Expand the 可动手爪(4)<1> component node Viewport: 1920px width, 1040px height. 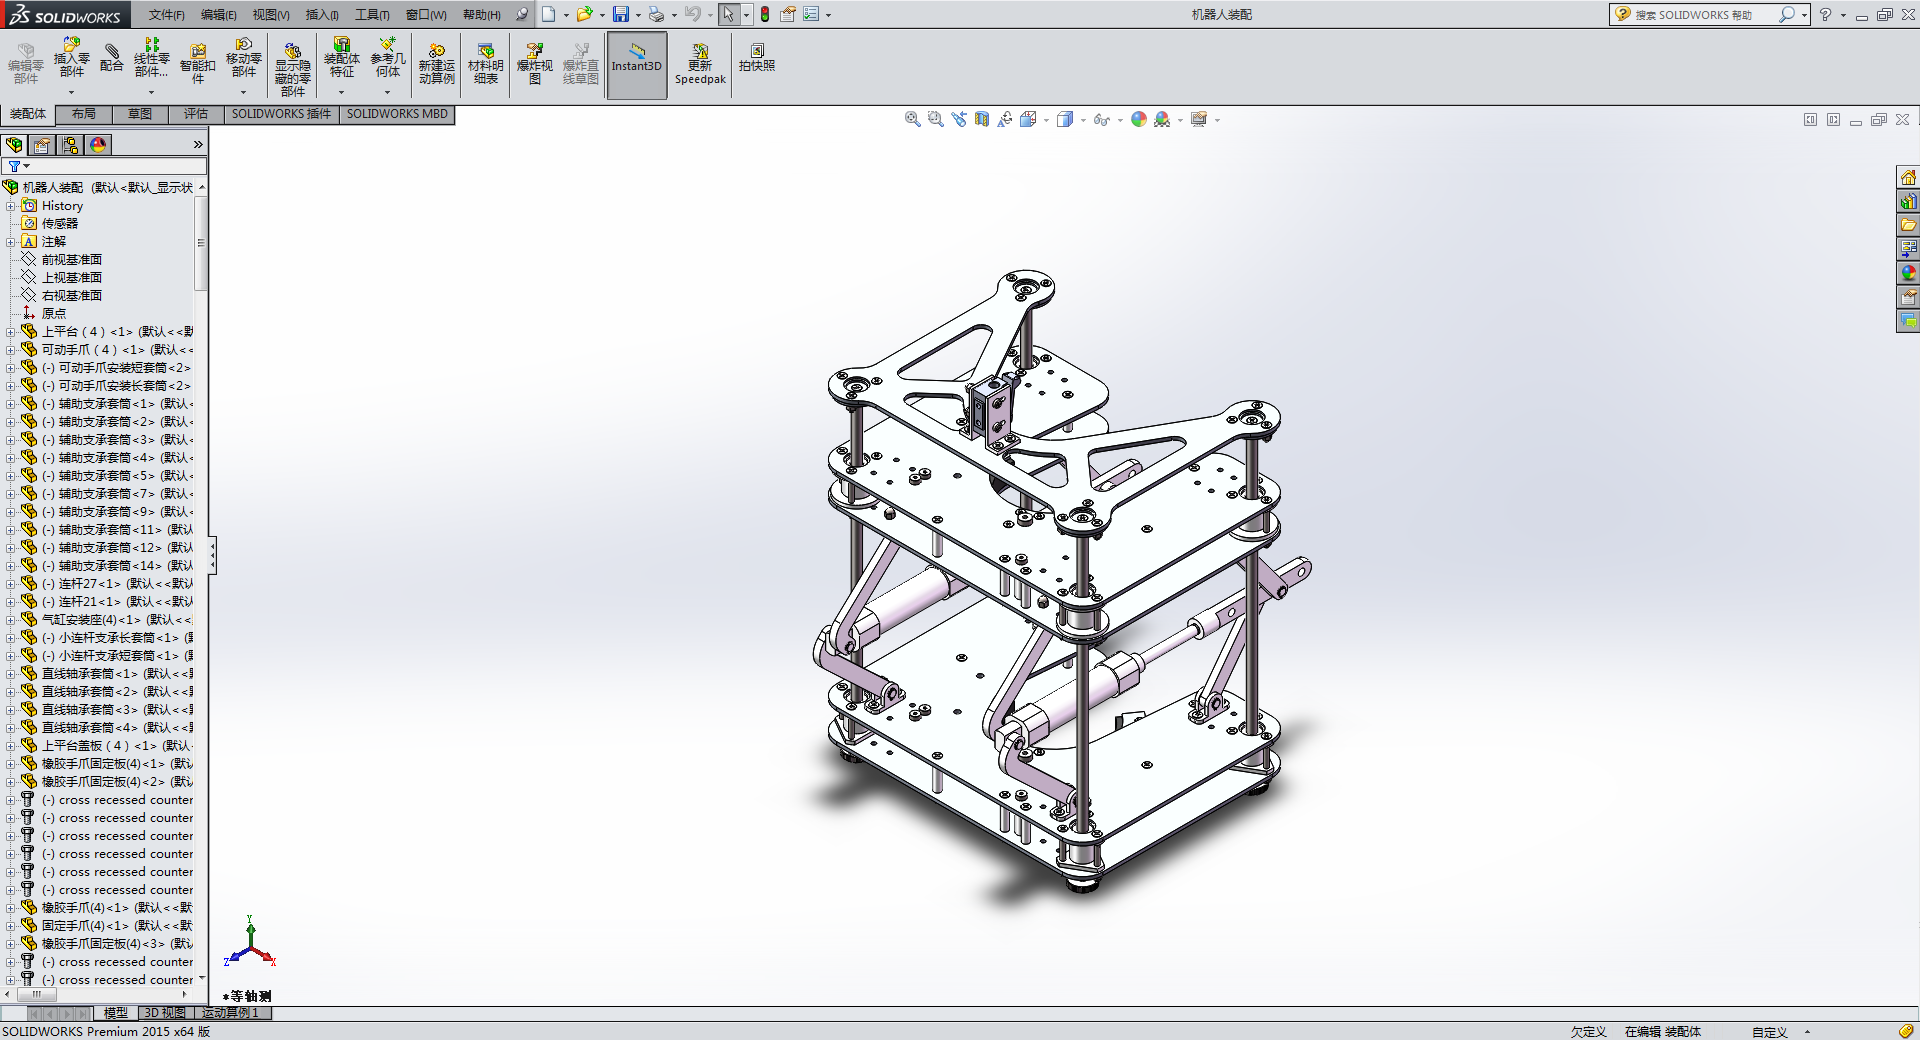pos(11,350)
